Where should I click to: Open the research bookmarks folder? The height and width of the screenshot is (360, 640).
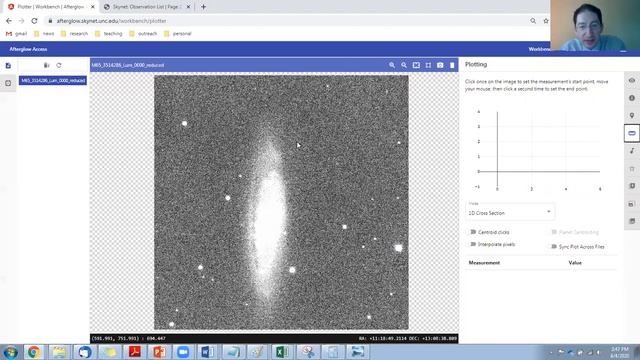tap(74, 34)
